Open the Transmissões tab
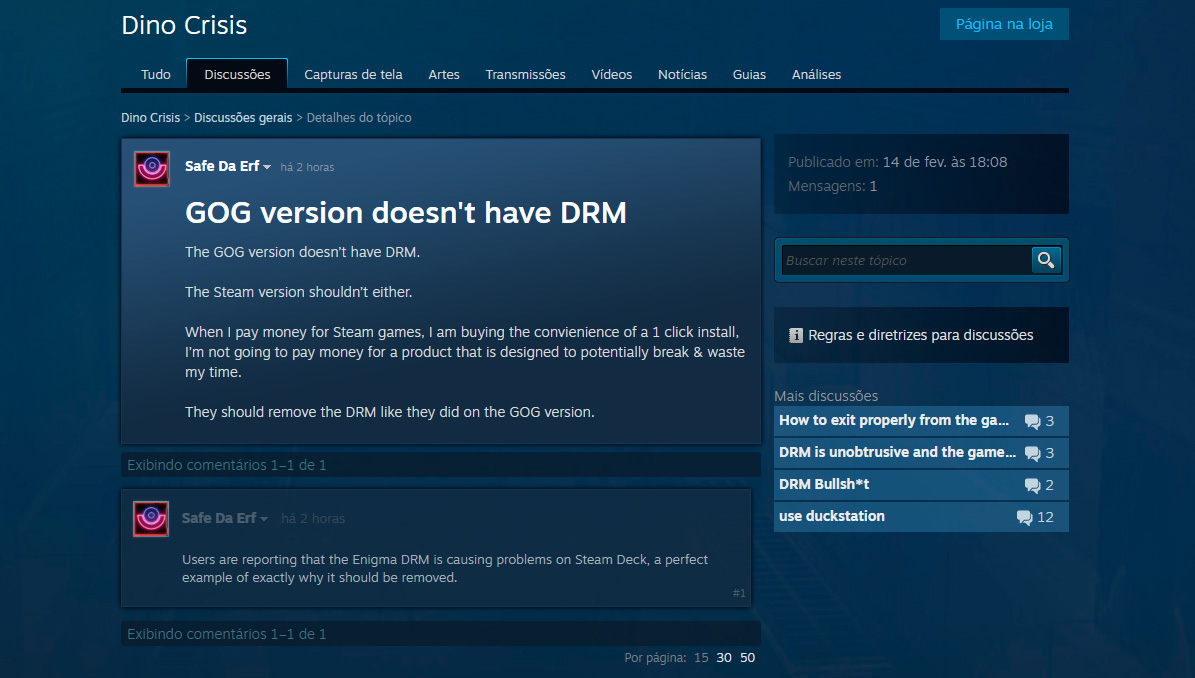 525,74
